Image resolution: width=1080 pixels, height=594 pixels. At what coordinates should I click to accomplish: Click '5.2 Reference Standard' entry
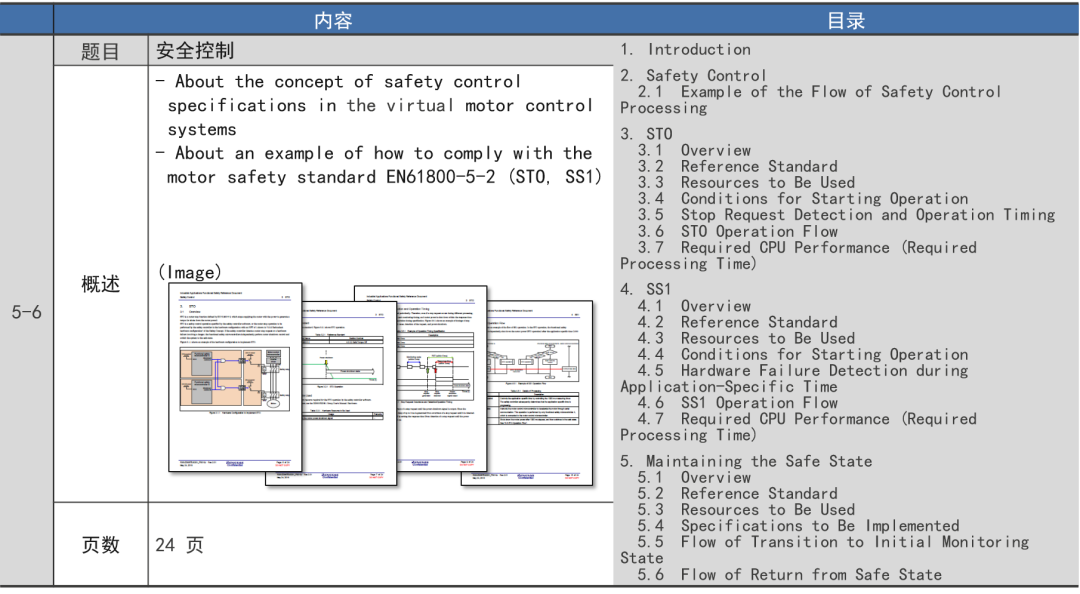[x=737, y=493]
